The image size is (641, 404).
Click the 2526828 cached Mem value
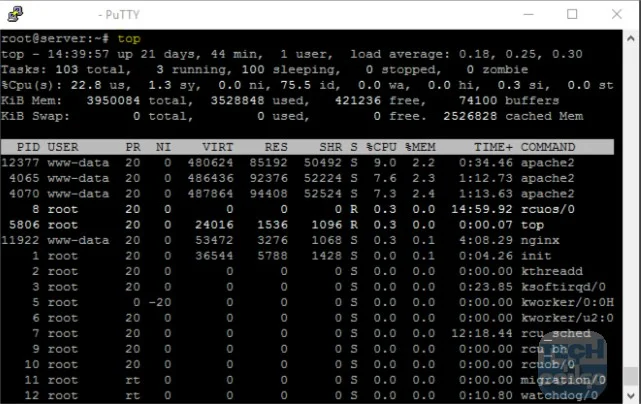pyautogui.click(x=470, y=116)
